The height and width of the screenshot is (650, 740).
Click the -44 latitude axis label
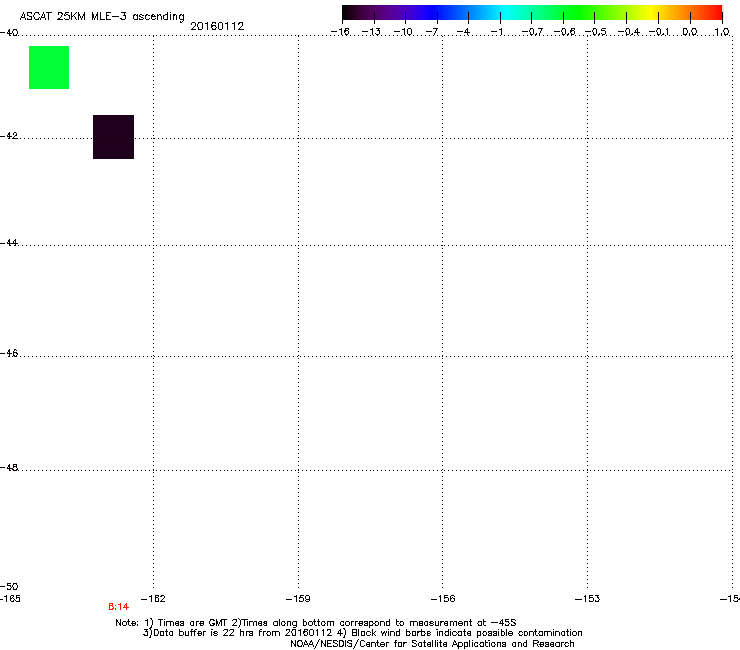(9, 243)
